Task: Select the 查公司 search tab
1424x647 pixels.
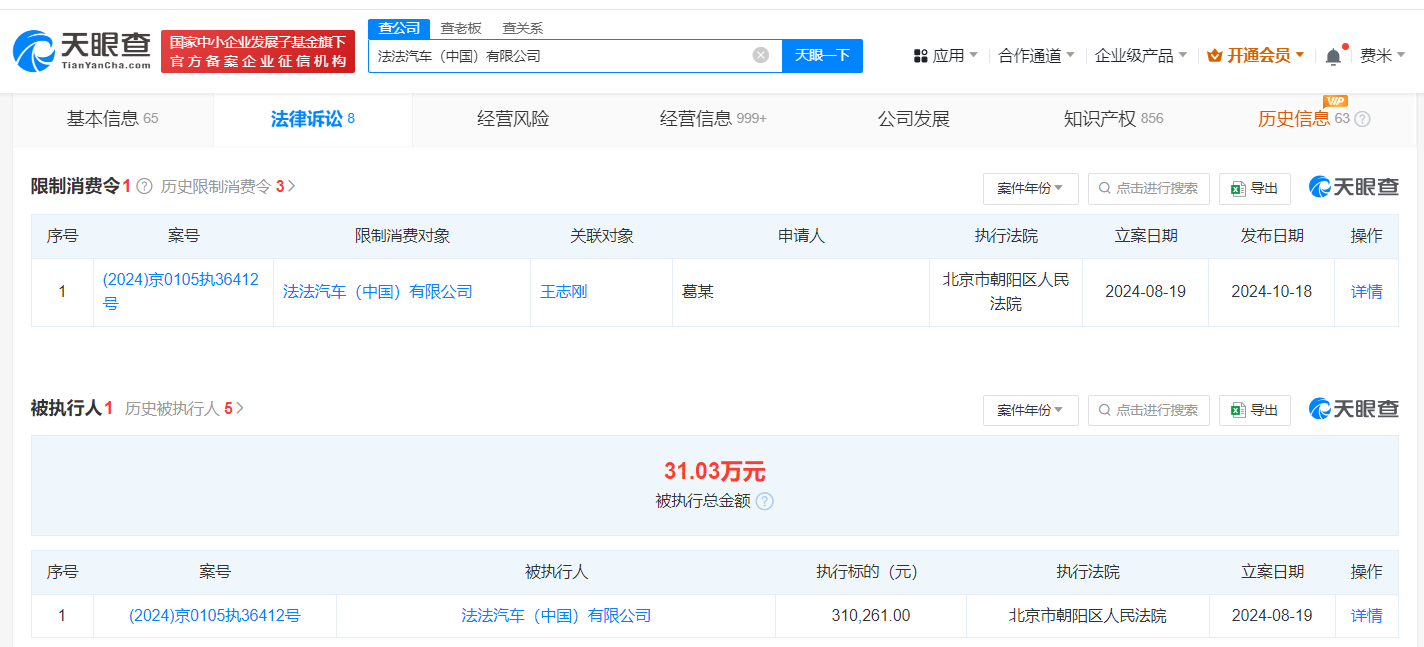Action: 399,28
